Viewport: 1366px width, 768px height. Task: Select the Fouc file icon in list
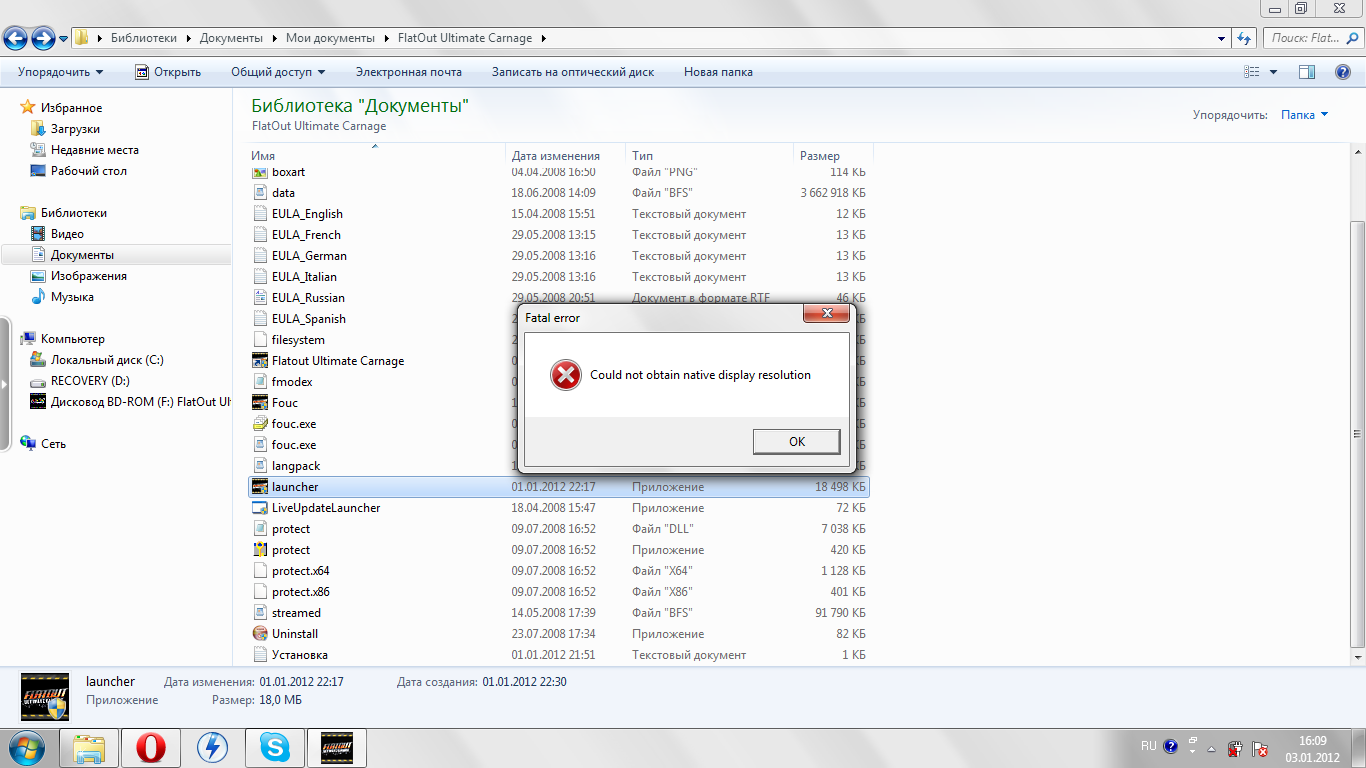coord(260,403)
